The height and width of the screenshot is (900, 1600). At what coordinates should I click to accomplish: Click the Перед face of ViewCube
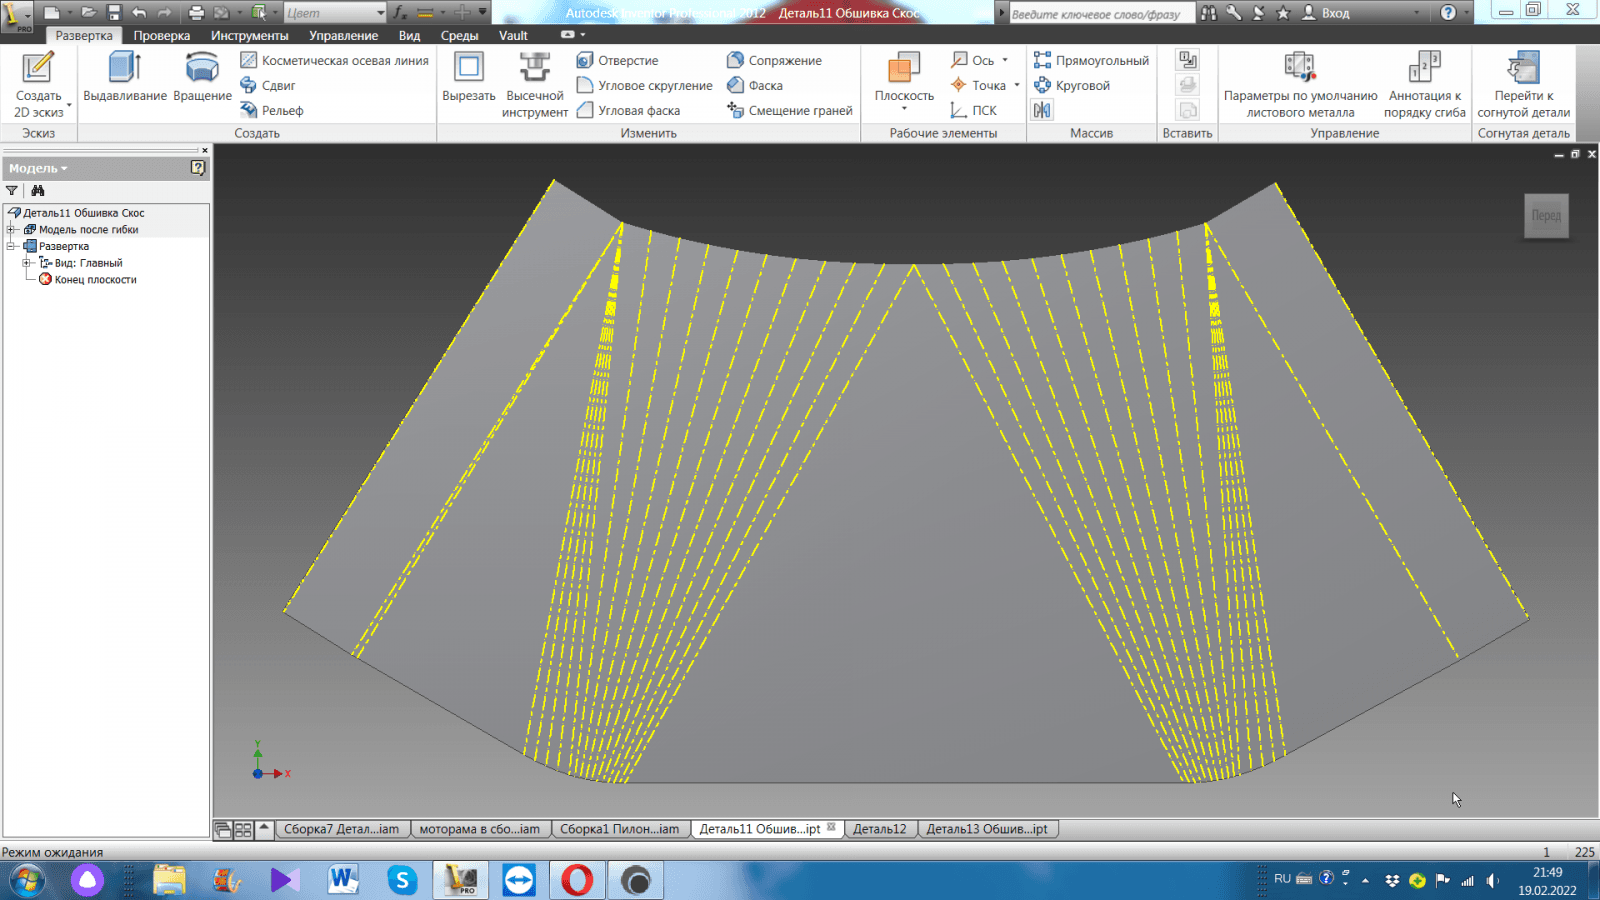pos(1545,216)
